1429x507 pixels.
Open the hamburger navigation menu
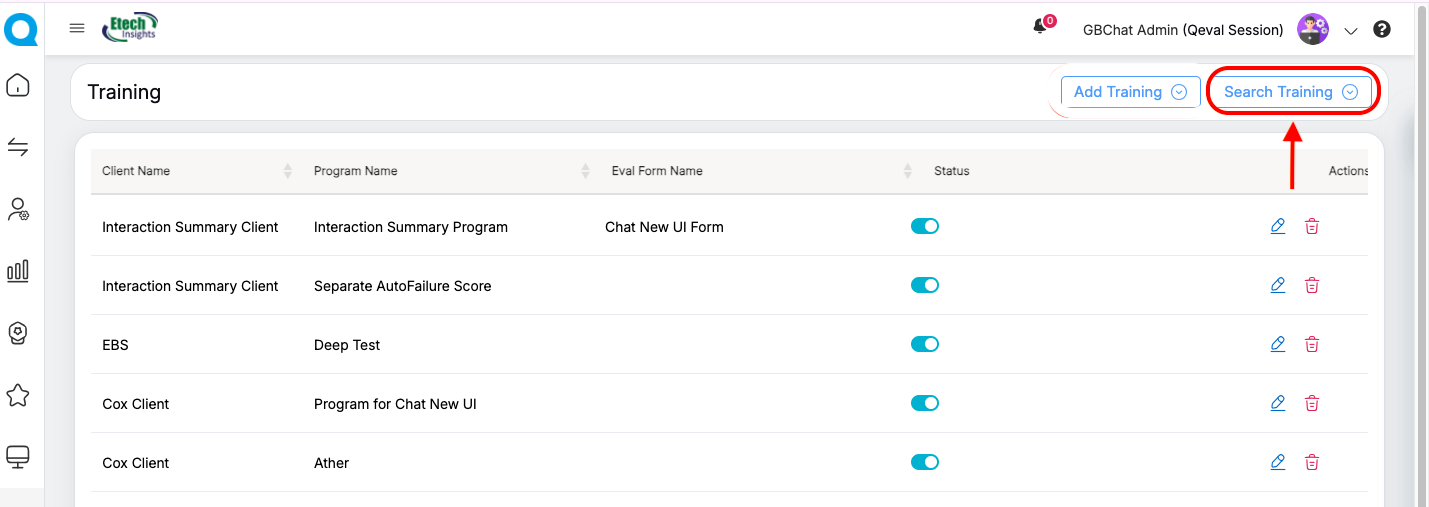point(77,28)
